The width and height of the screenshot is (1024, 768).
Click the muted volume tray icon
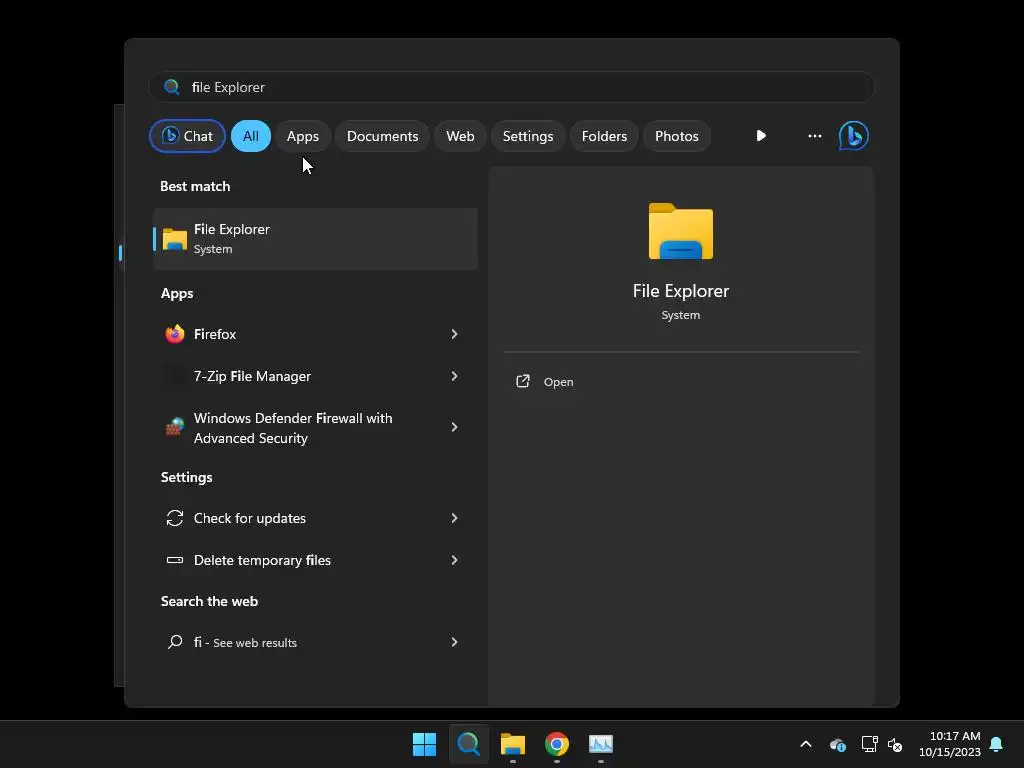[895, 744]
